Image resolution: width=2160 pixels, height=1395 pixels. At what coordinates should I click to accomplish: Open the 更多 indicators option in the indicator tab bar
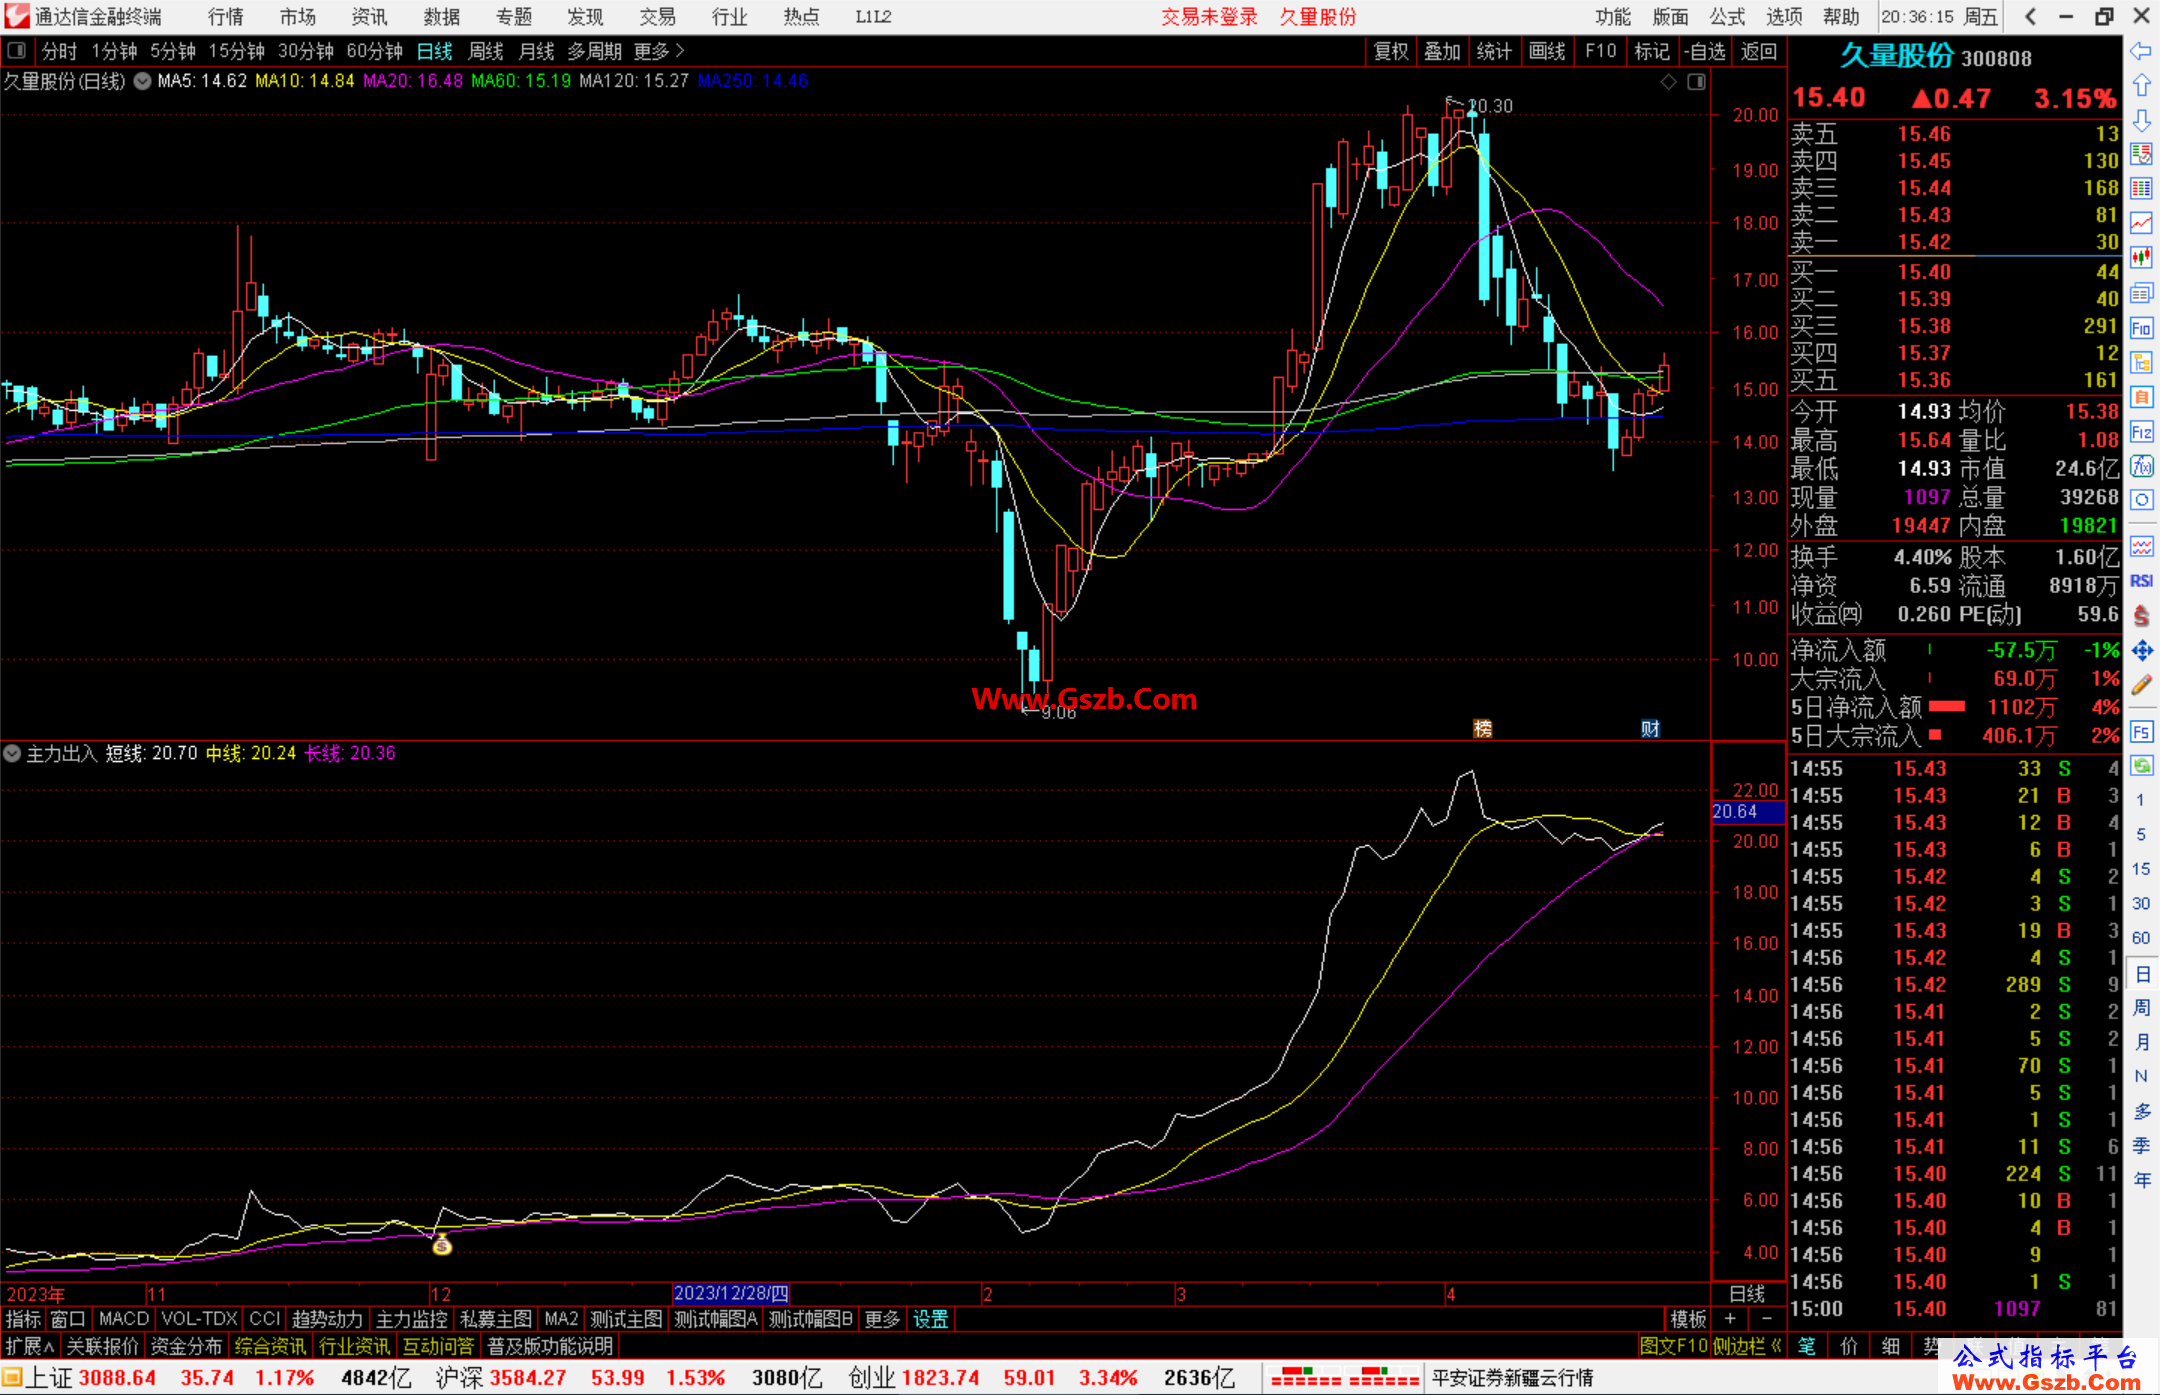coord(882,1319)
